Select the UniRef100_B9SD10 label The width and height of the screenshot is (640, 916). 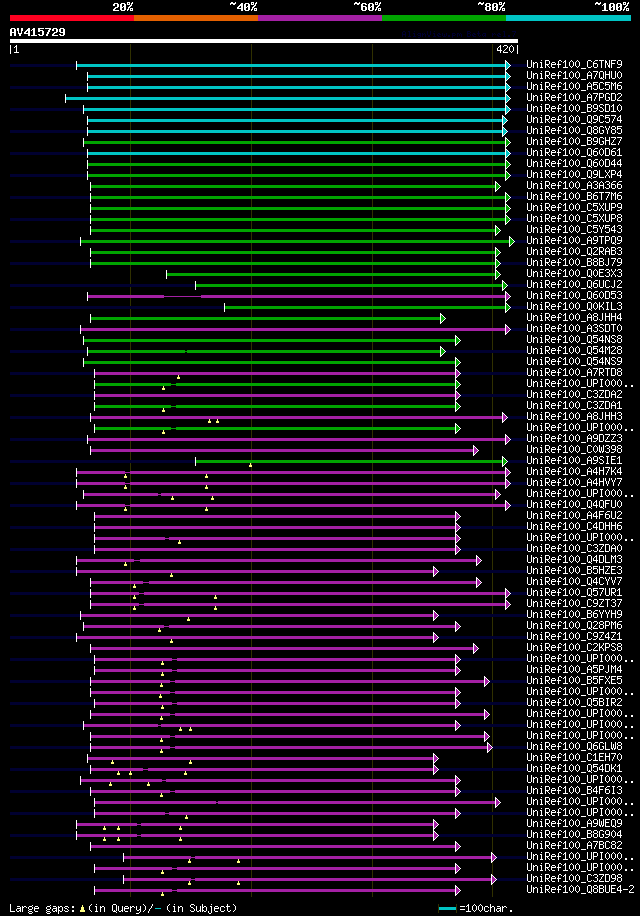pos(575,109)
